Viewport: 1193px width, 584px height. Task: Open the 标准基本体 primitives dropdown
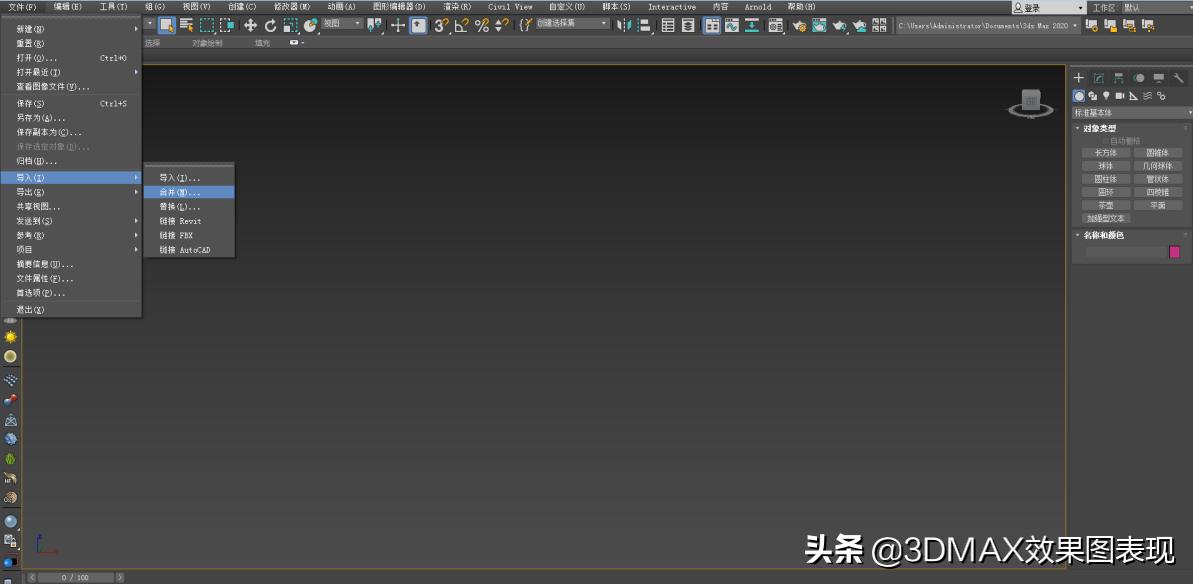(x=1130, y=111)
